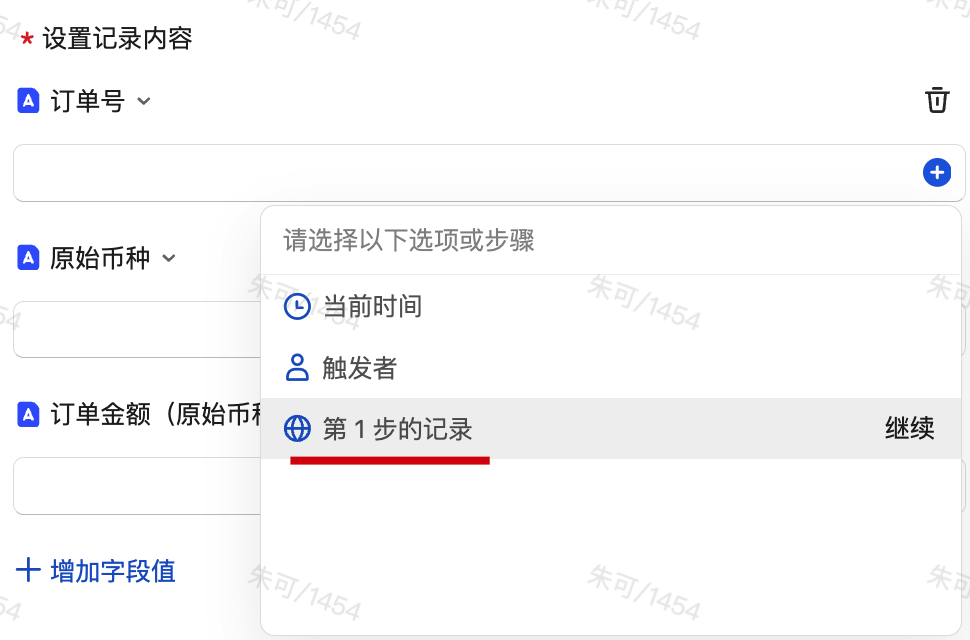The image size is (970, 640).
Task: Click the 订单金额 value input box
Action: click(x=135, y=486)
